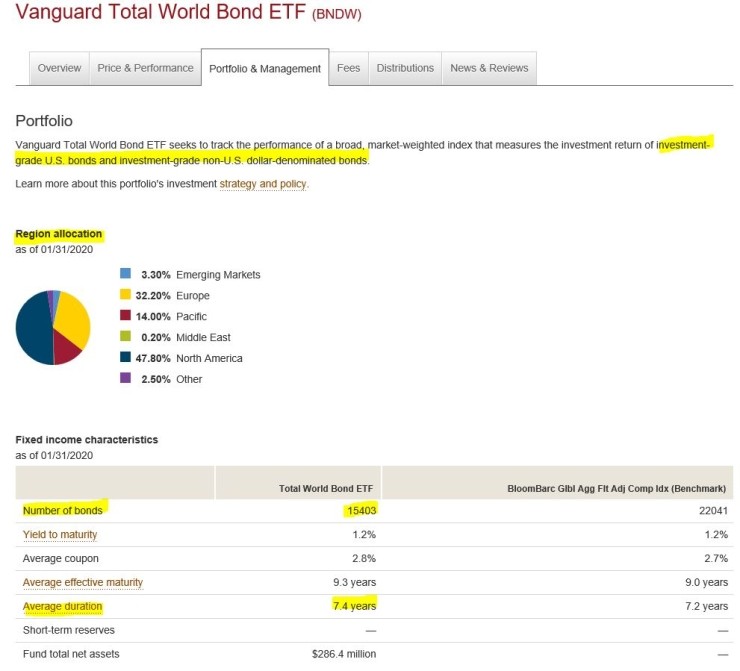740x671 pixels.
Task: Click the Other purple legend swatch
Action: pyautogui.click(x=125, y=377)
